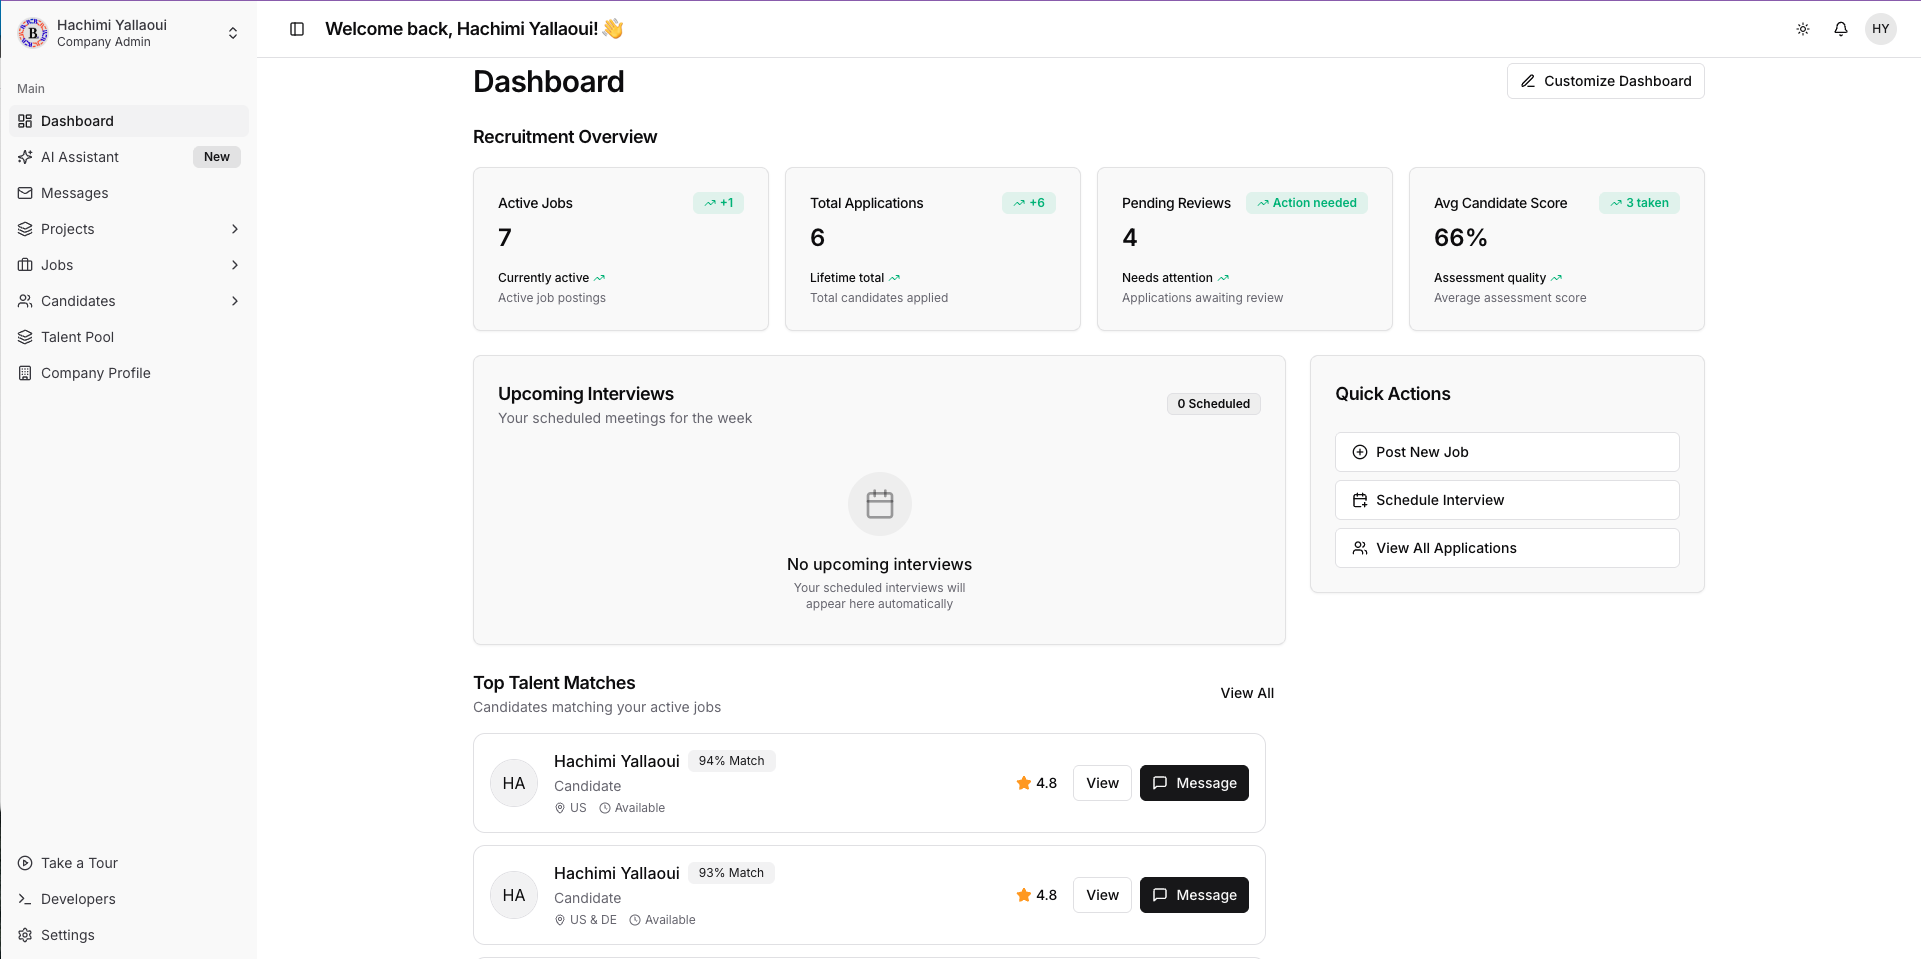The width and height of the screenshot is (1921, 959).
Task: Click the empty calendar icon
Action: [880, 504]
